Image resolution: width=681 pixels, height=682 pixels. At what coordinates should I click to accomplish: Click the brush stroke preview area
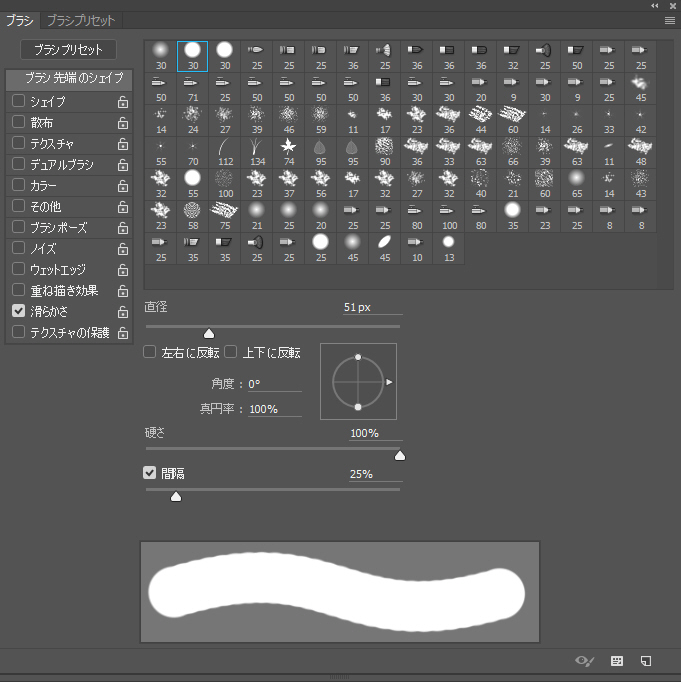pos(340,592)
